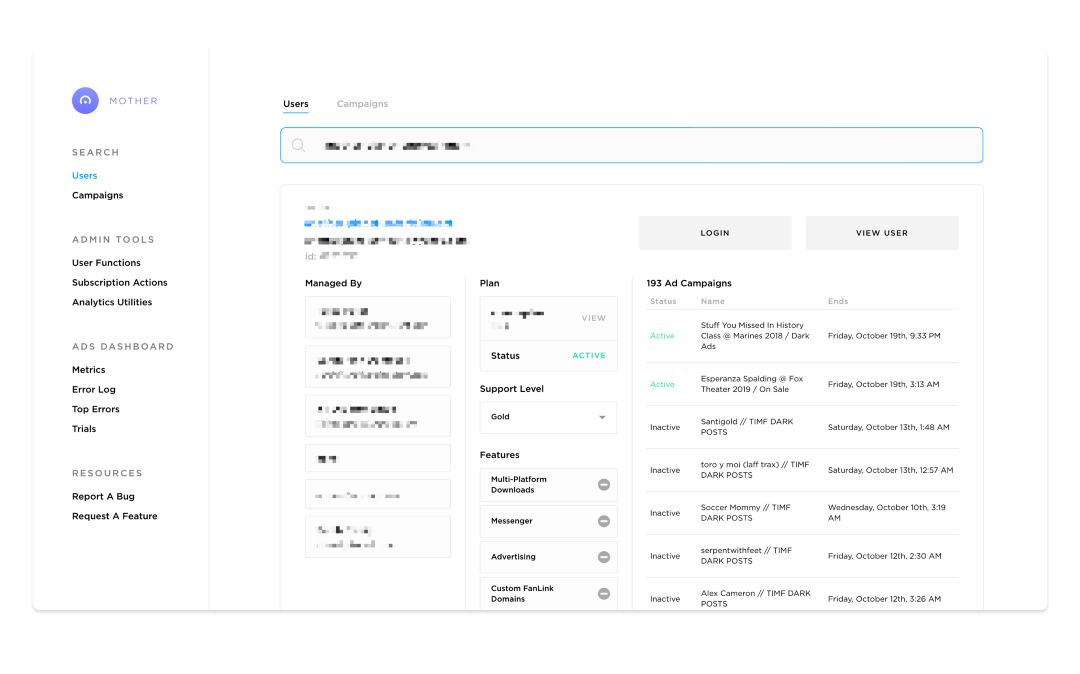Click Active status of History Class campaign
This screenshot has width=1080, height=674.
coord(662,336)
